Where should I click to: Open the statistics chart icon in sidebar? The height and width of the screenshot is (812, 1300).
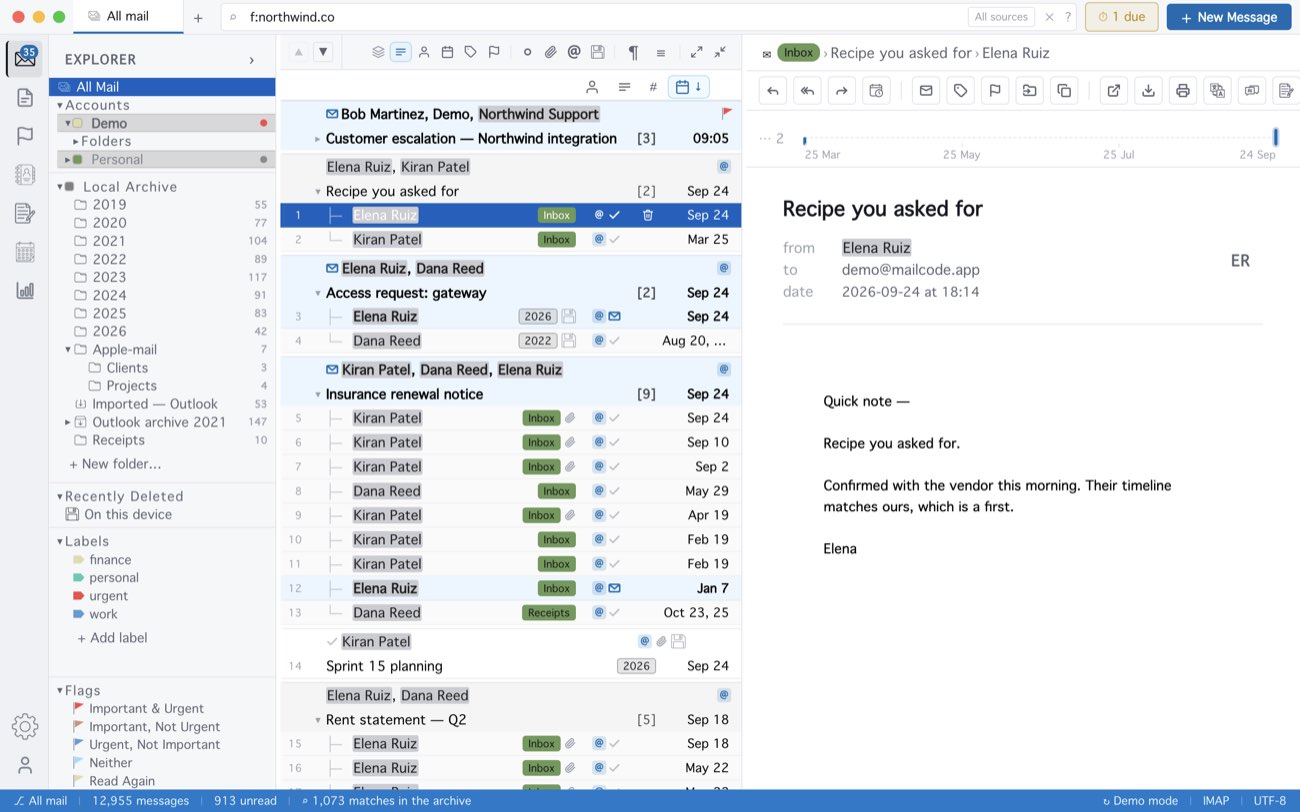coord(25,291)
